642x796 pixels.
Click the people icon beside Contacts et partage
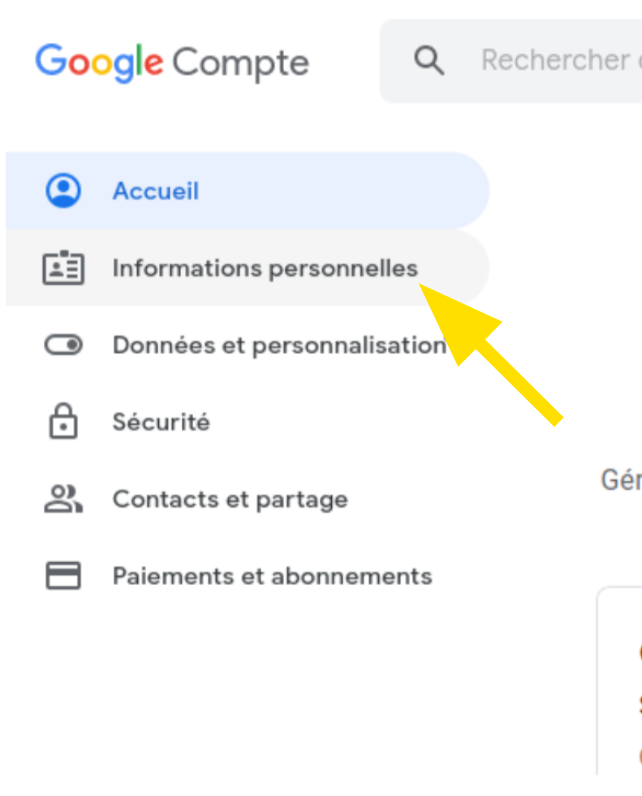[63, 499]
